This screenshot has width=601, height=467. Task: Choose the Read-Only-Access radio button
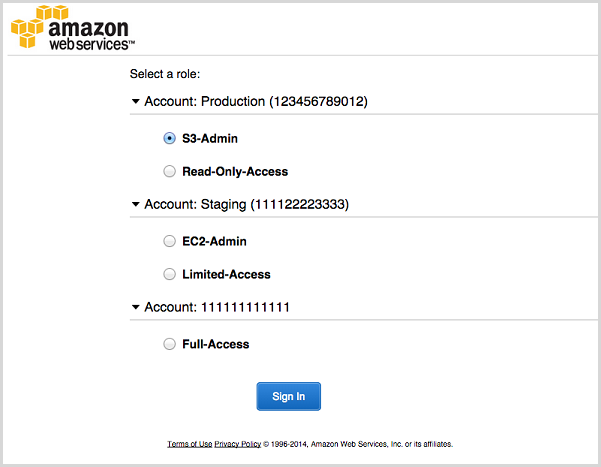click(169, 171)
